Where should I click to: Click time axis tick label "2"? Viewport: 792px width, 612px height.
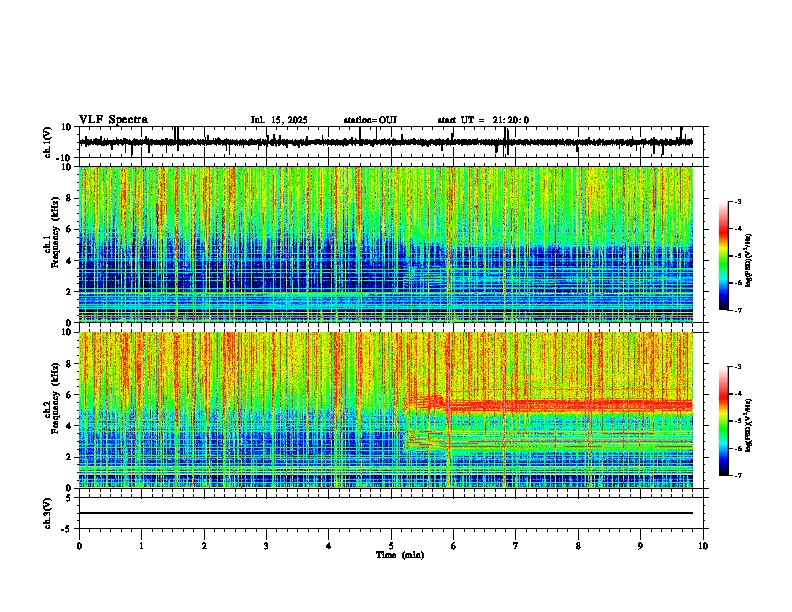[204, 546]
